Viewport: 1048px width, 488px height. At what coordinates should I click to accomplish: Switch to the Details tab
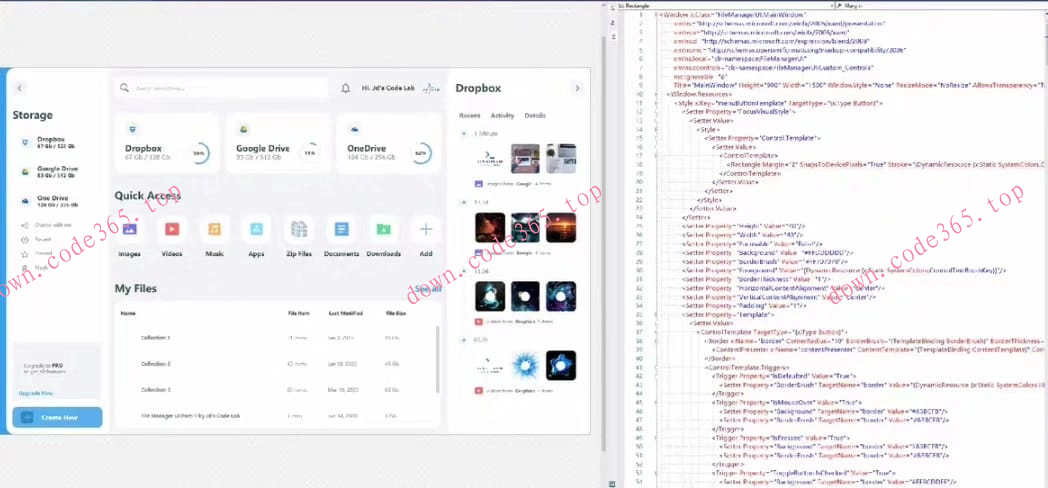(x=535, y=116)
